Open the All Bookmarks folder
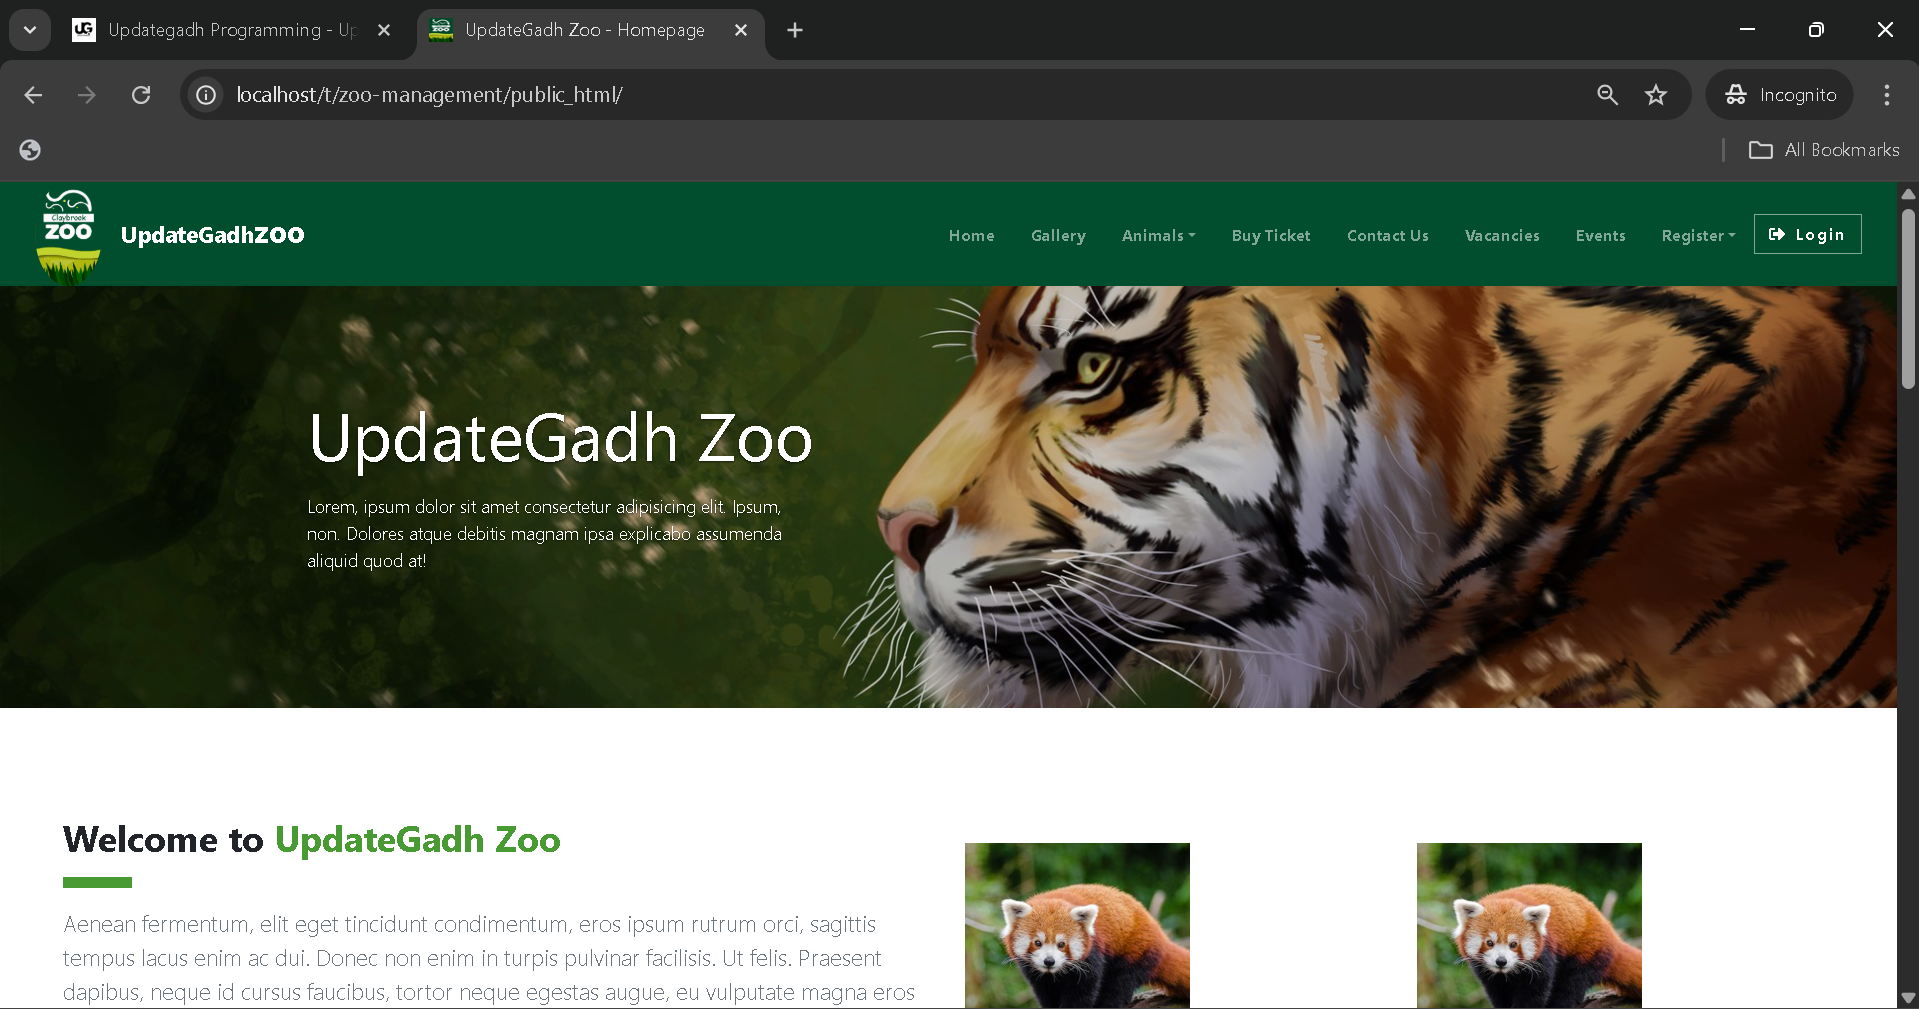 coord(1823,150)
